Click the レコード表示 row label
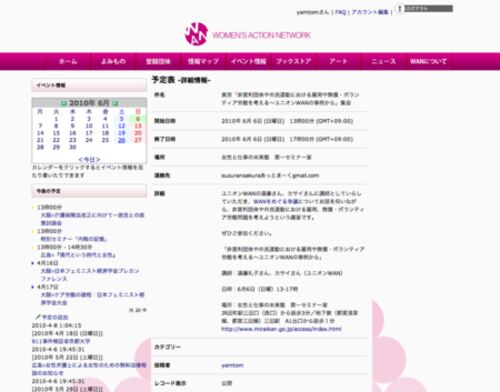The image size is (500, 392). [x=170, y=383]
